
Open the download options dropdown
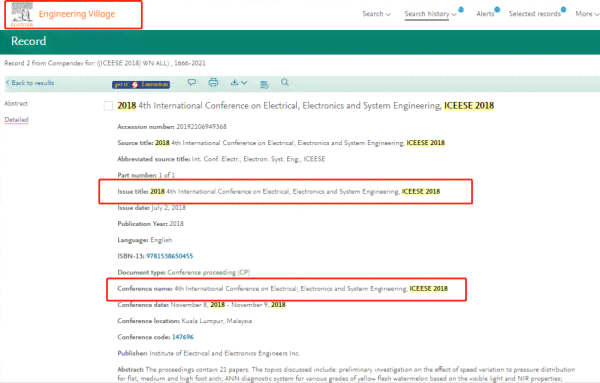coord(239,83)
